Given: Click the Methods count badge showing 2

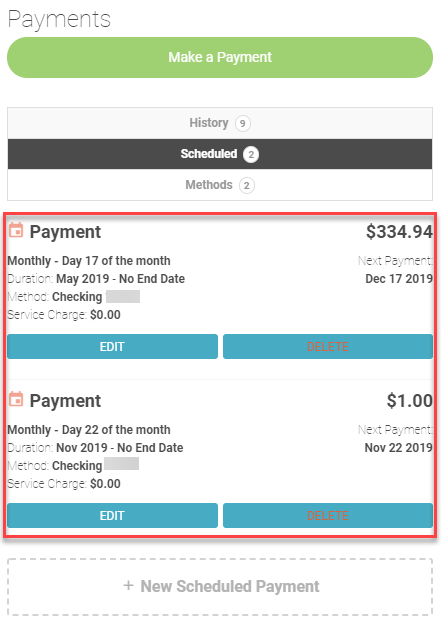Looking at the screenshot, I should pyautogui.click(x=247, y=185).
